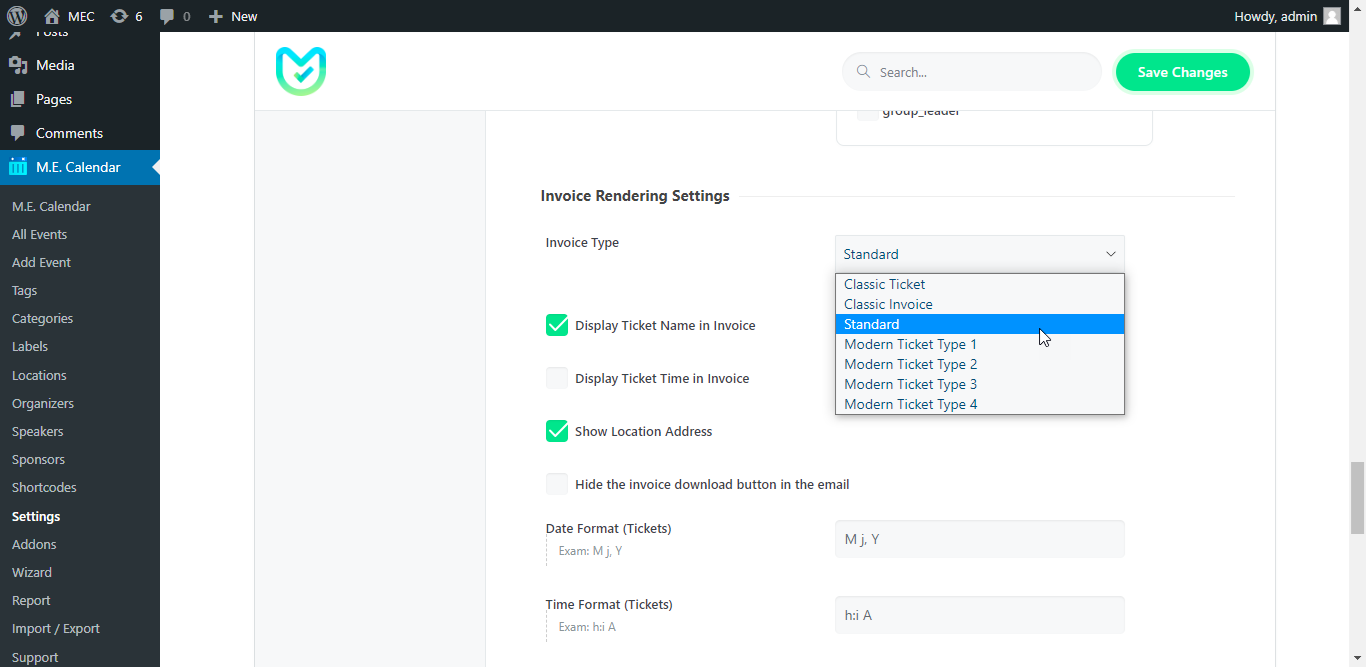The height and width of the screenshot is (667, 1366).
Task: Click the Pages icon in sidebar
Action: tap(18, 99)
